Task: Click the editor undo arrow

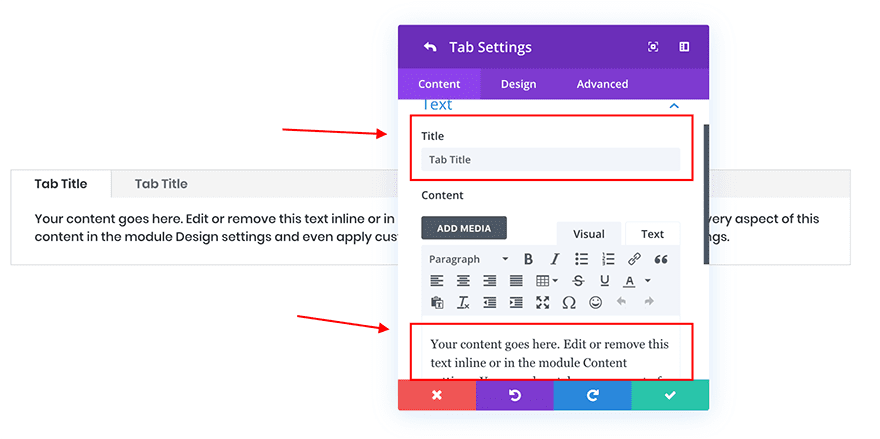Action: coord(621,302)
